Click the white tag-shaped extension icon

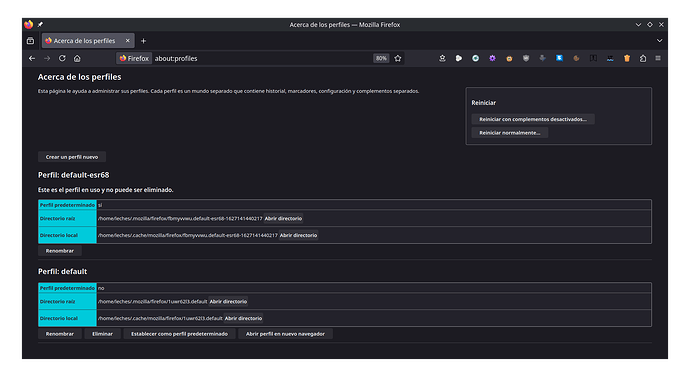459,58
